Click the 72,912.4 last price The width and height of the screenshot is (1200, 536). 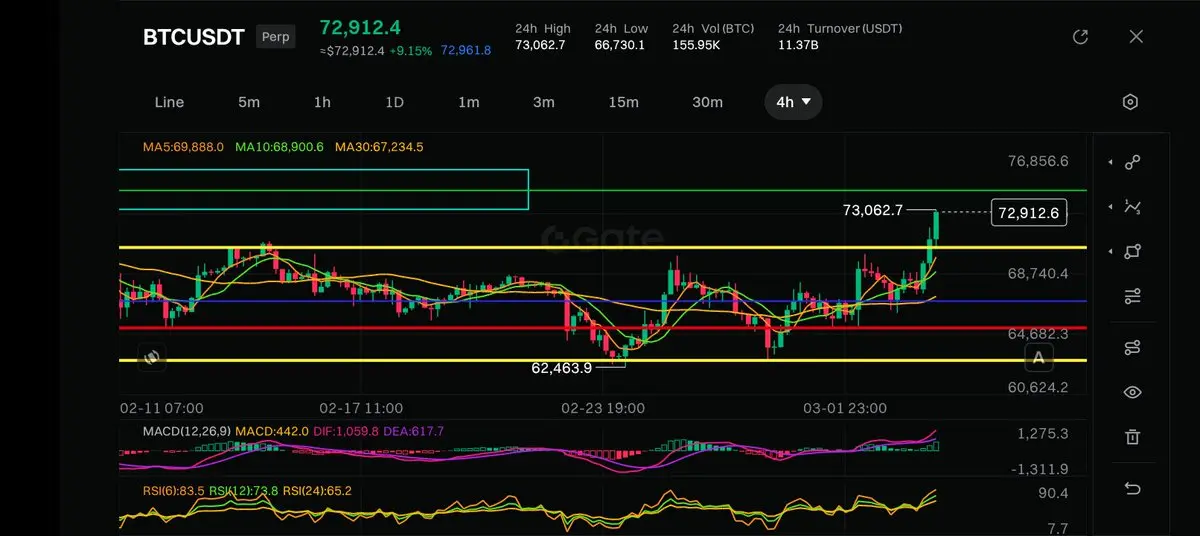[360, 28]
